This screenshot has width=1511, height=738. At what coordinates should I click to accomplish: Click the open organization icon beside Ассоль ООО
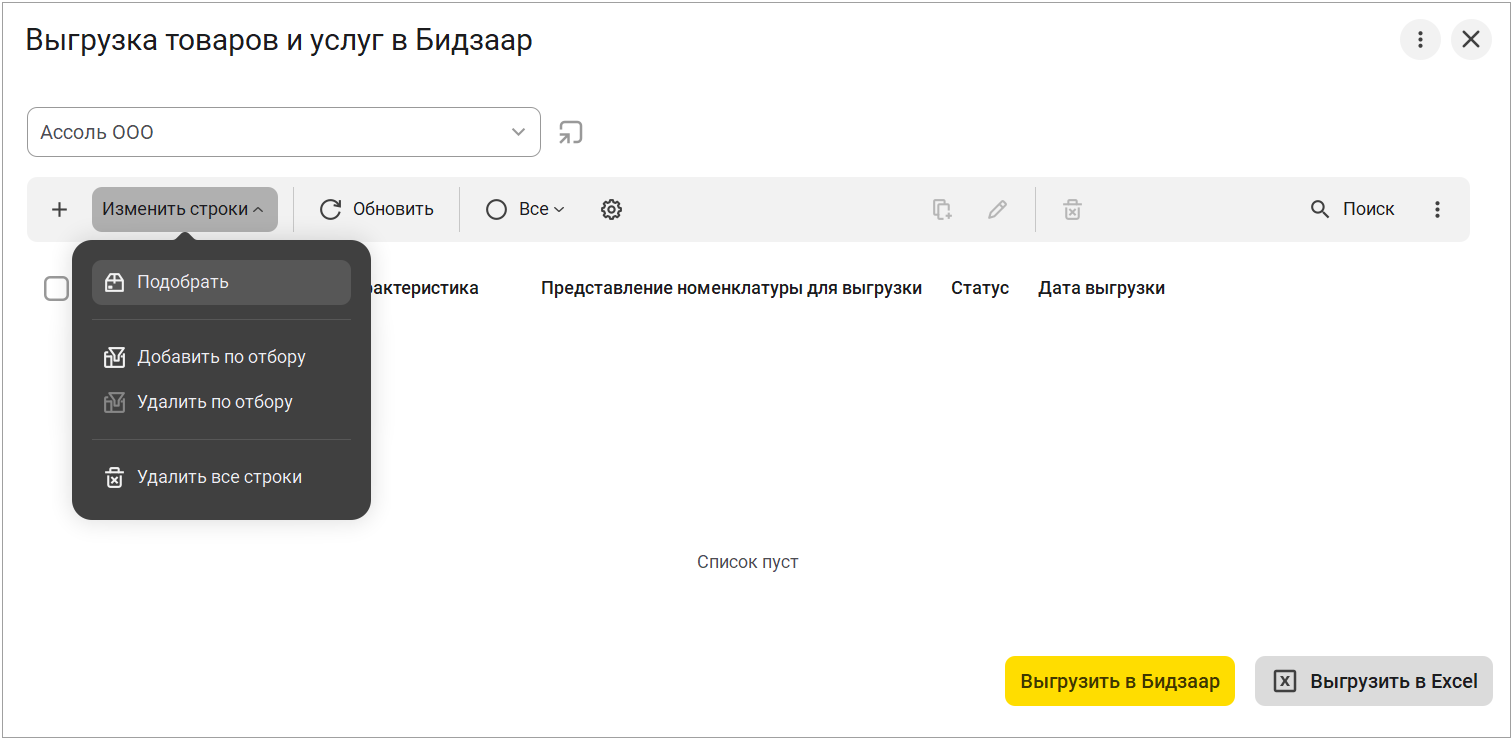570,133
